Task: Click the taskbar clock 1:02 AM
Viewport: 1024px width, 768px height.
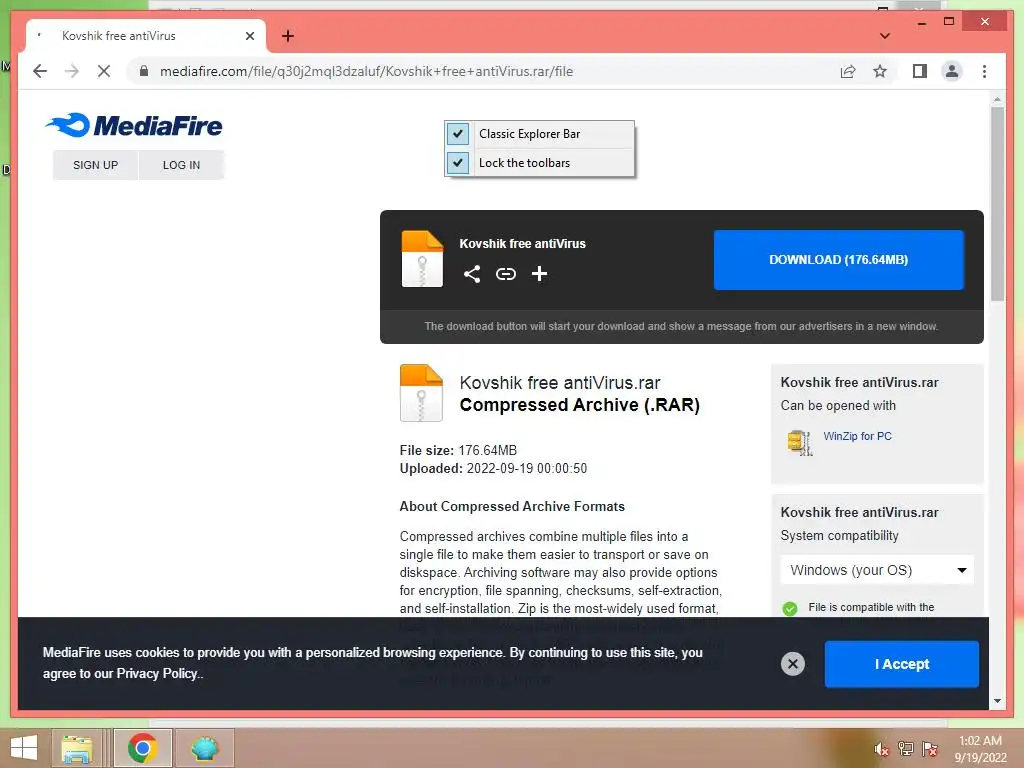Action: pyautogui.click(x=980, y=749)
